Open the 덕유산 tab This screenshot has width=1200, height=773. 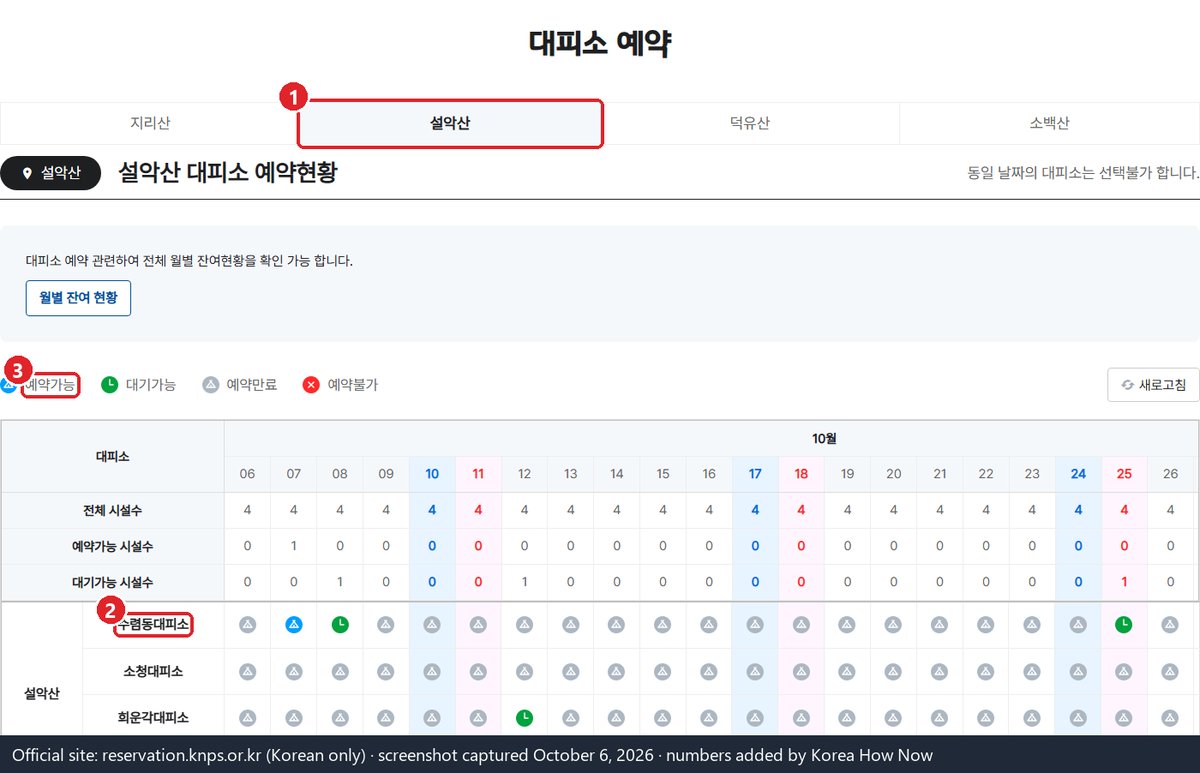point(750,123)
